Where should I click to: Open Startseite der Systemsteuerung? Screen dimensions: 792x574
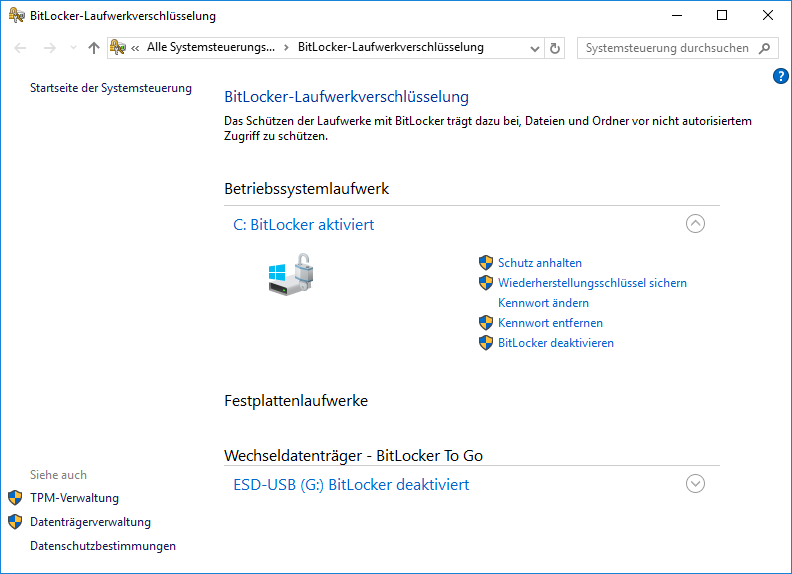coord(111,88)
